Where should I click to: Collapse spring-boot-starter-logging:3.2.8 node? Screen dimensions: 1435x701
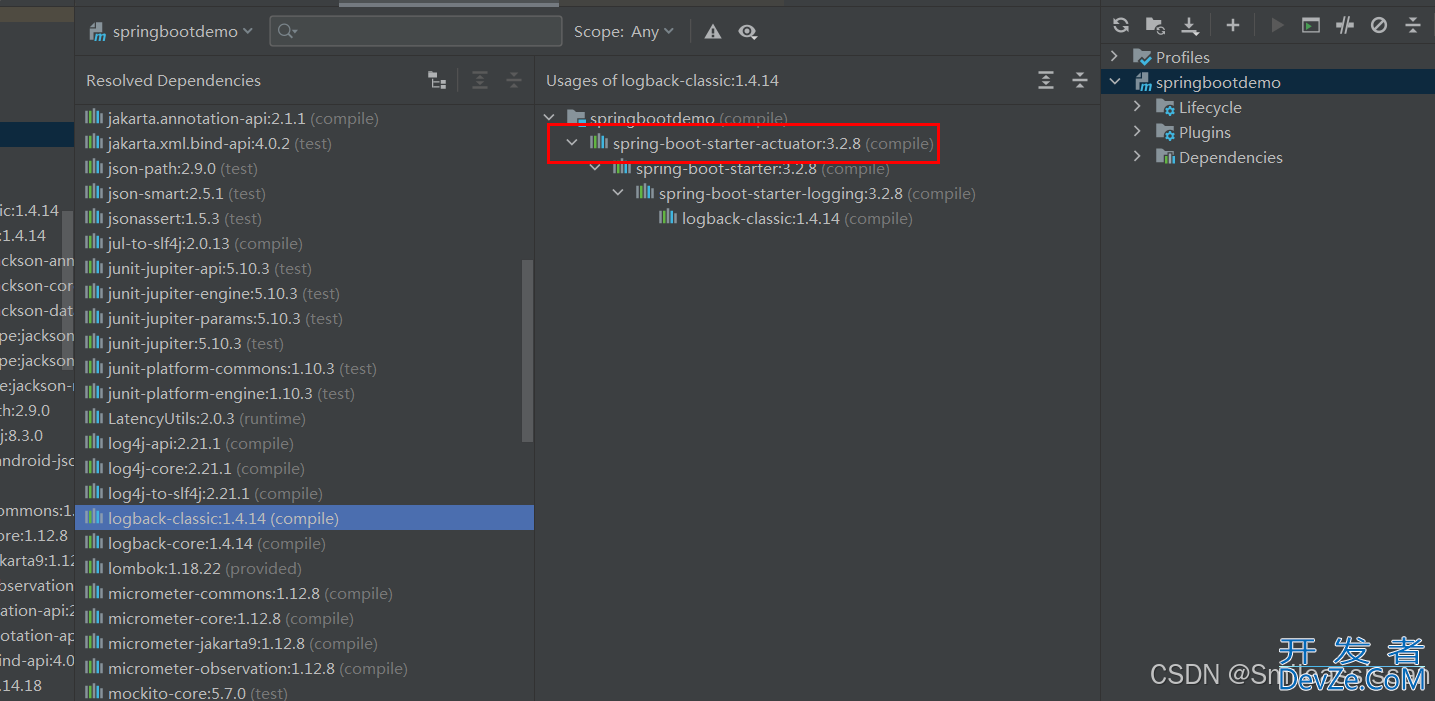pyautogui.click(x=618, y=193)
